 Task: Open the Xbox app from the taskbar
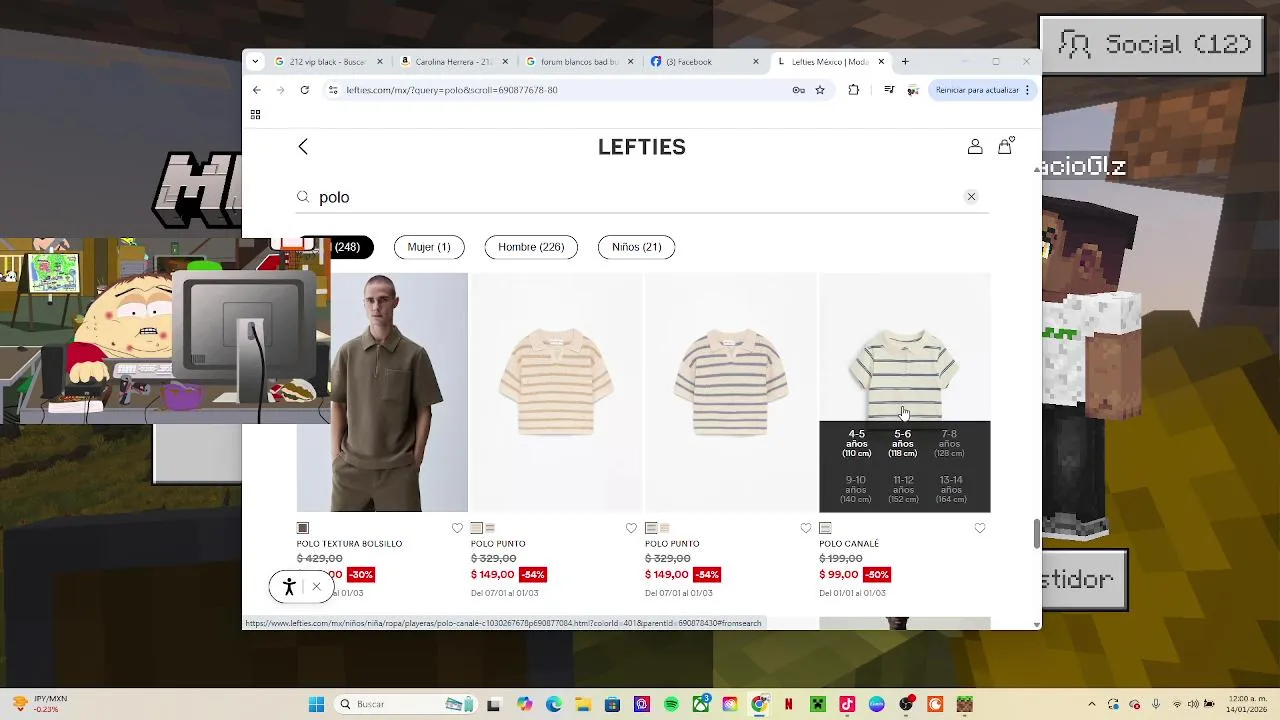[x=700, y=704]
